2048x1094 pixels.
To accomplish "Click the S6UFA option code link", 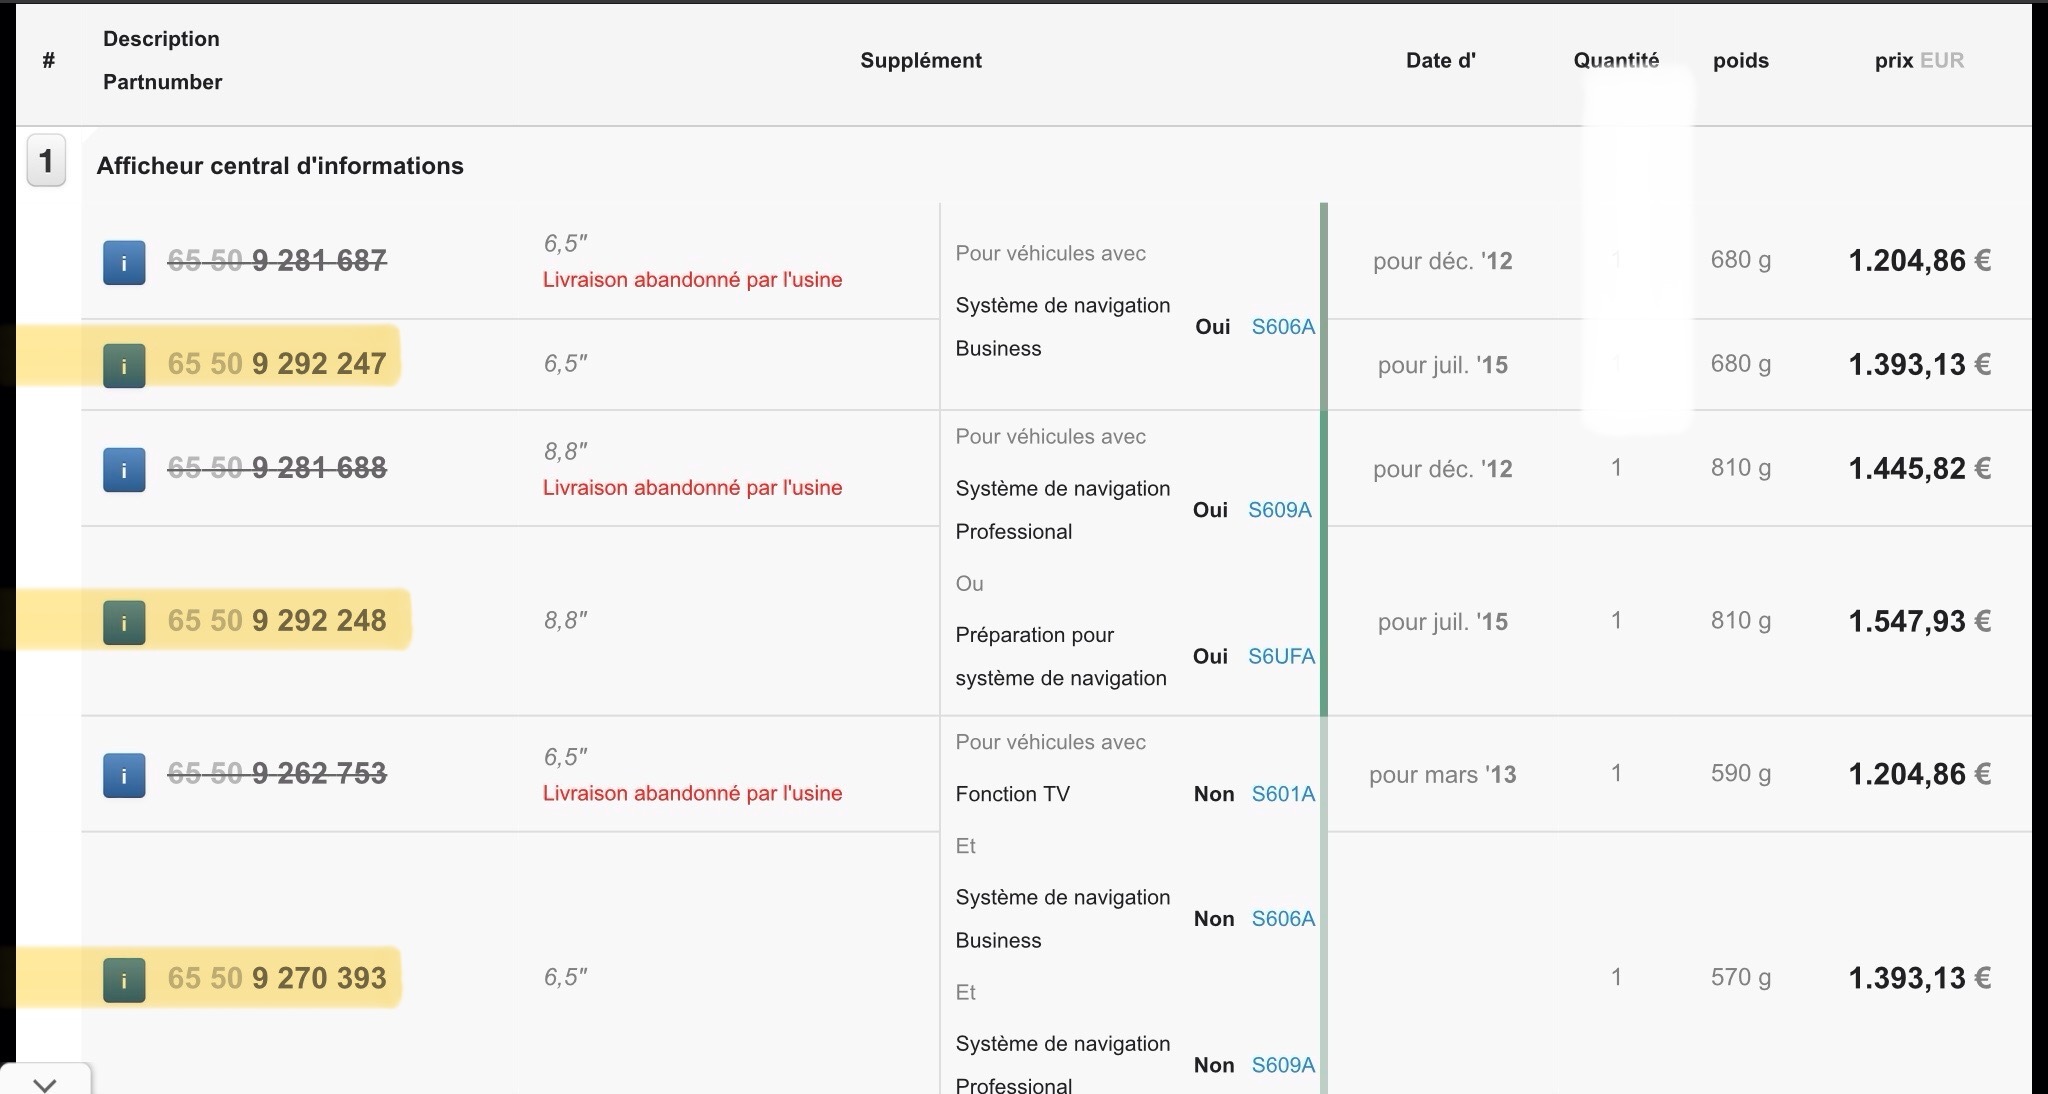I will pos(1281,657).
